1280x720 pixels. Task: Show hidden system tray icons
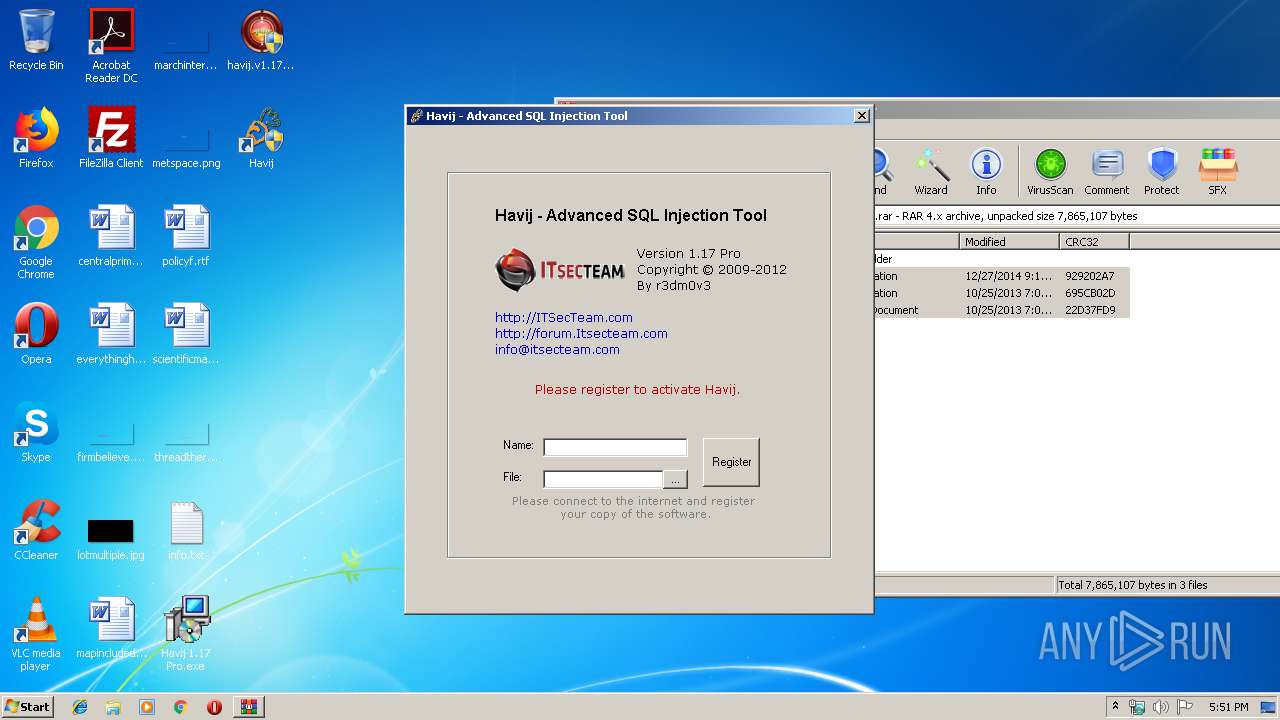(x=1115, y=707)
